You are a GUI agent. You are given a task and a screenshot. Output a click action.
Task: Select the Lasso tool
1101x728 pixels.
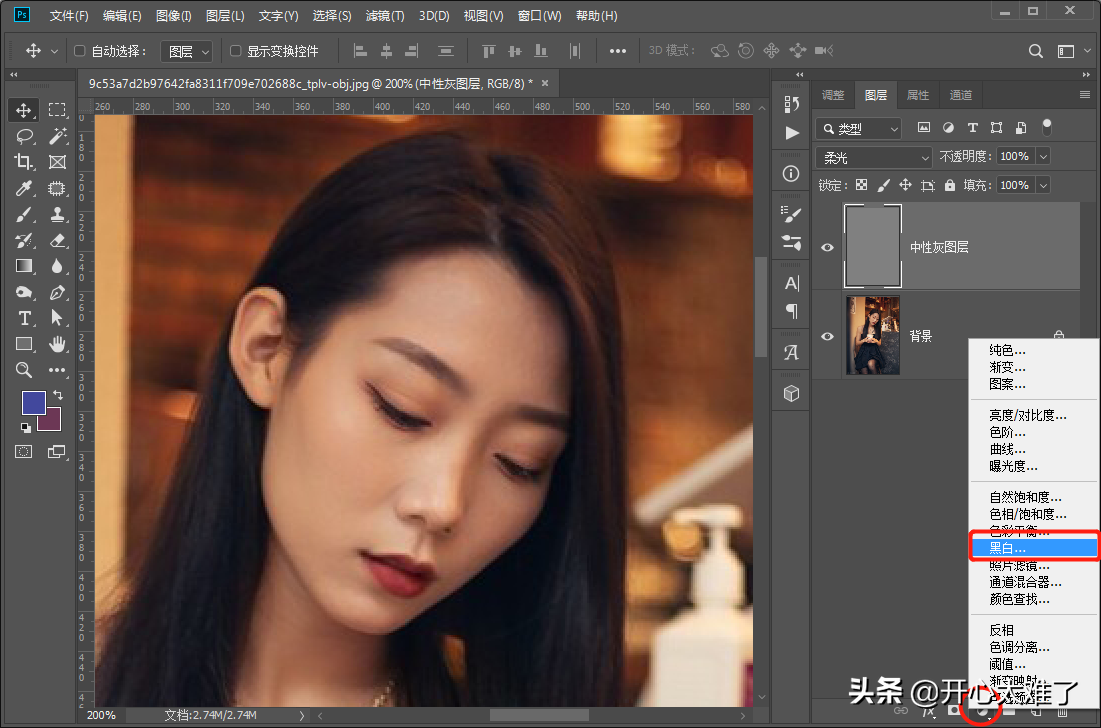[25, 135]
